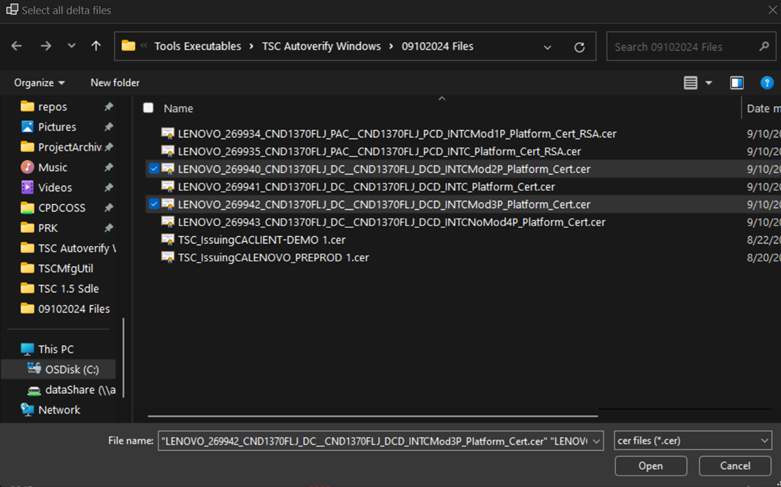
Task: Change view layout icon
Action: (x=690, y=83)
